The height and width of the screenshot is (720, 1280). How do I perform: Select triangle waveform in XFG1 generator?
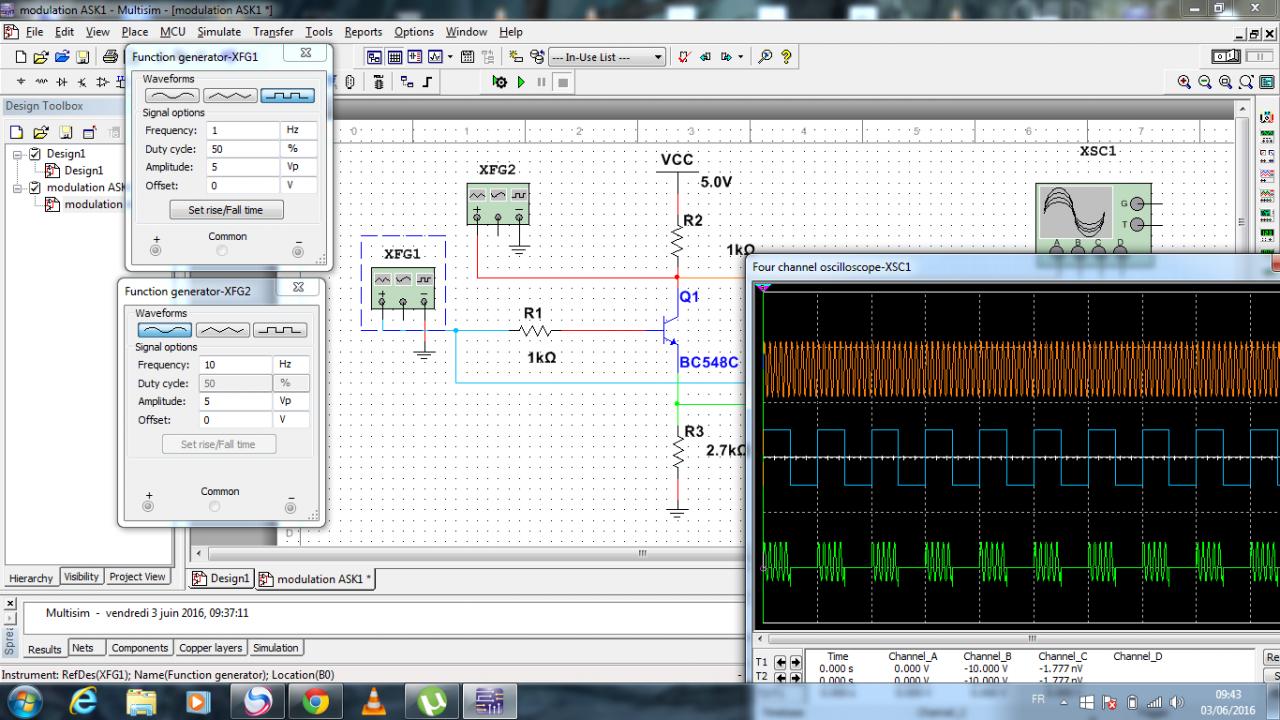229,96
